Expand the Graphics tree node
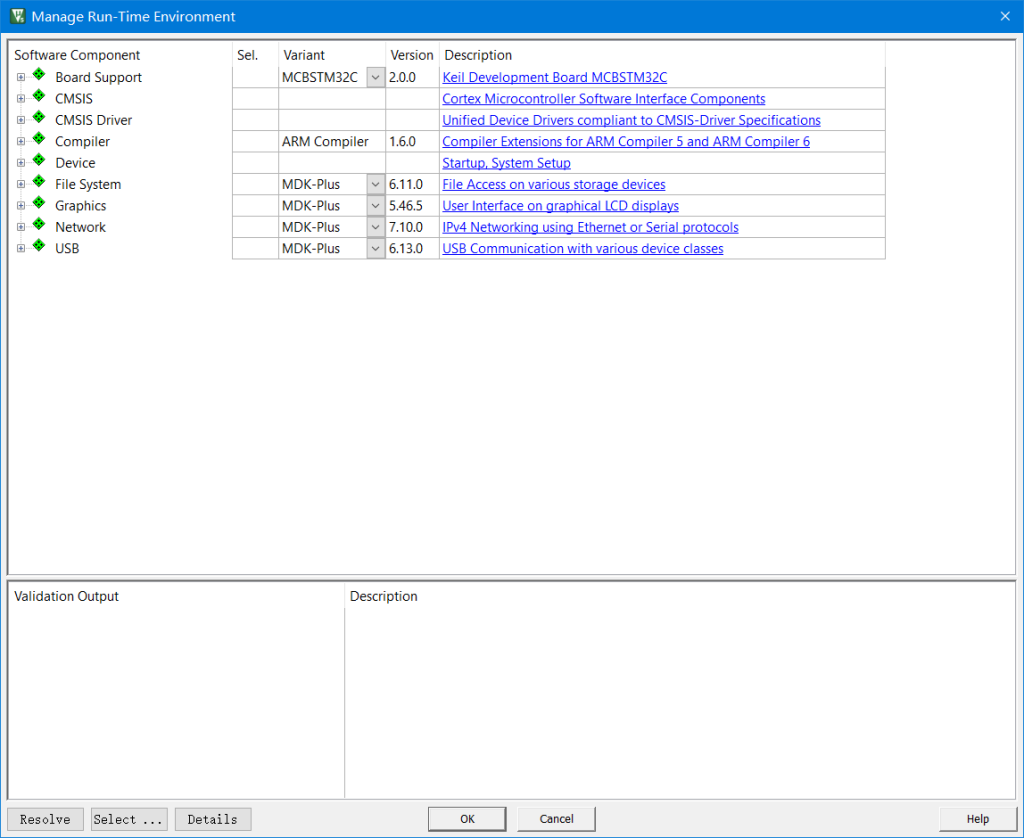Screen dimensions: 1024x838 point(21,206)
